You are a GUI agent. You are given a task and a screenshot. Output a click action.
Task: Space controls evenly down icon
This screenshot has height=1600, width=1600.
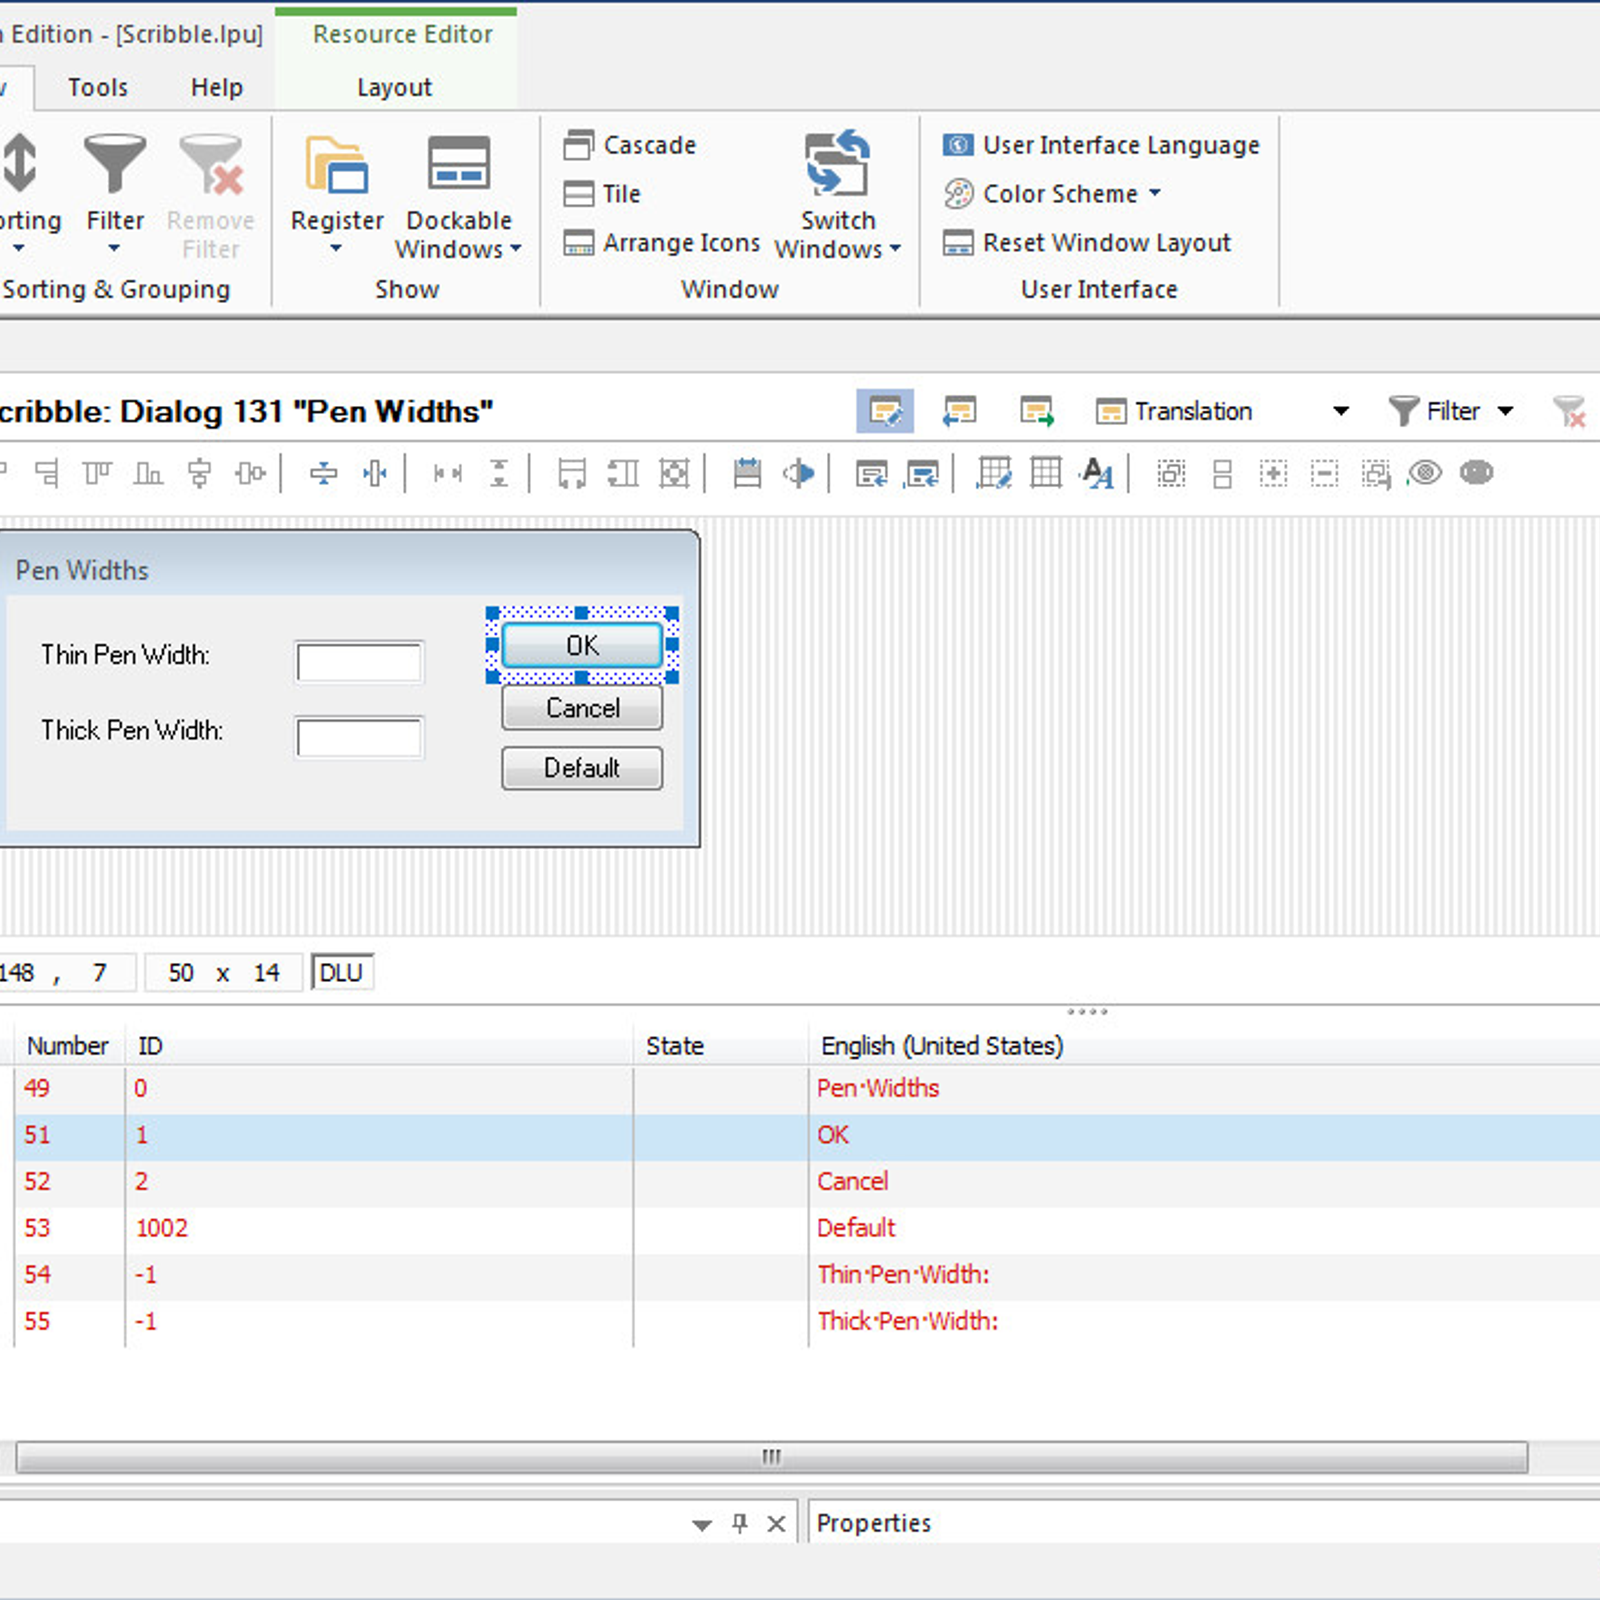point(498,473)
